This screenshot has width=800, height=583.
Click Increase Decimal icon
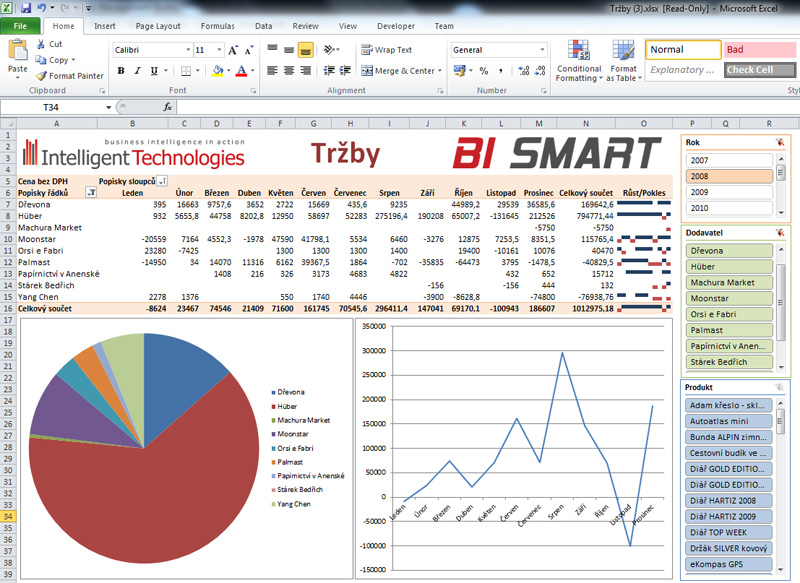(x=524, y=71)
